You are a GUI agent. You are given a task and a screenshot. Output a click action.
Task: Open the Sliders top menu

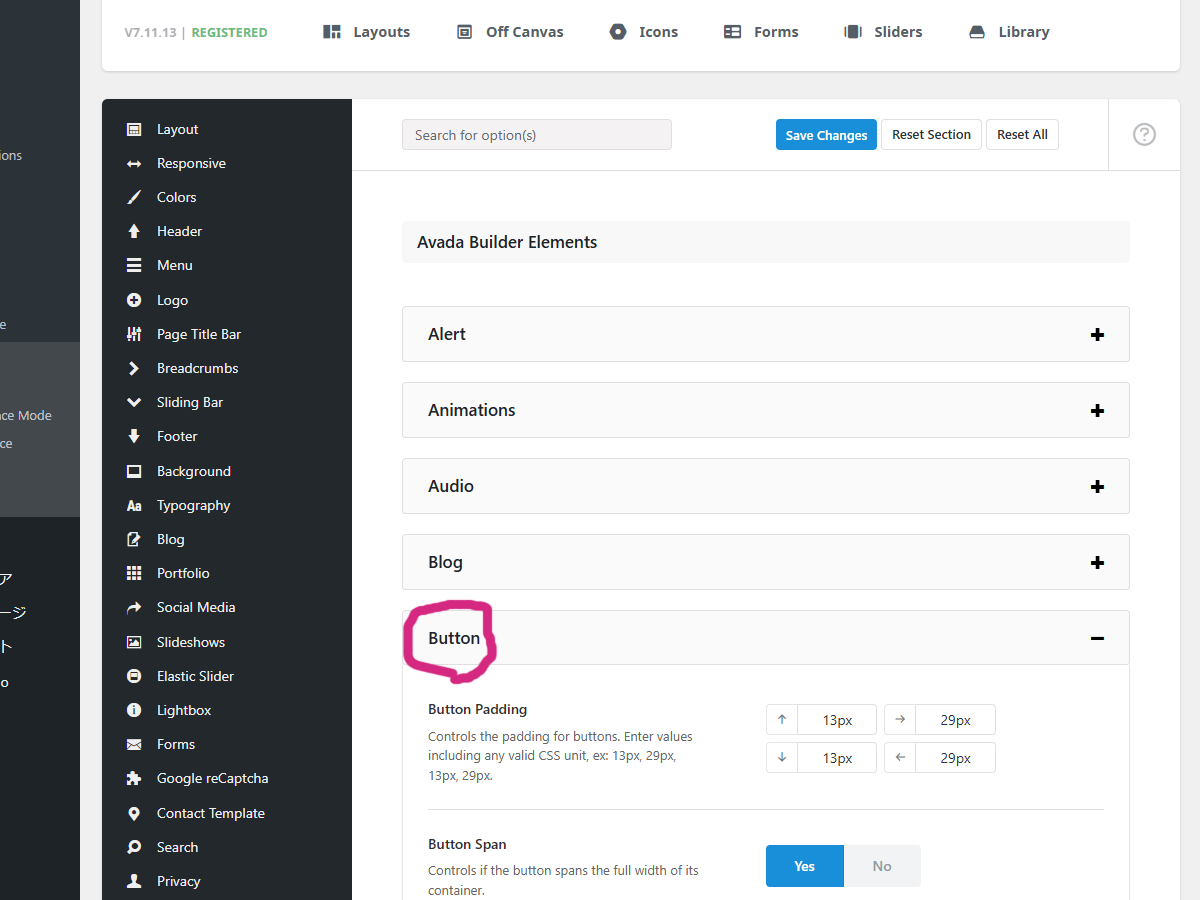[883, 32]
